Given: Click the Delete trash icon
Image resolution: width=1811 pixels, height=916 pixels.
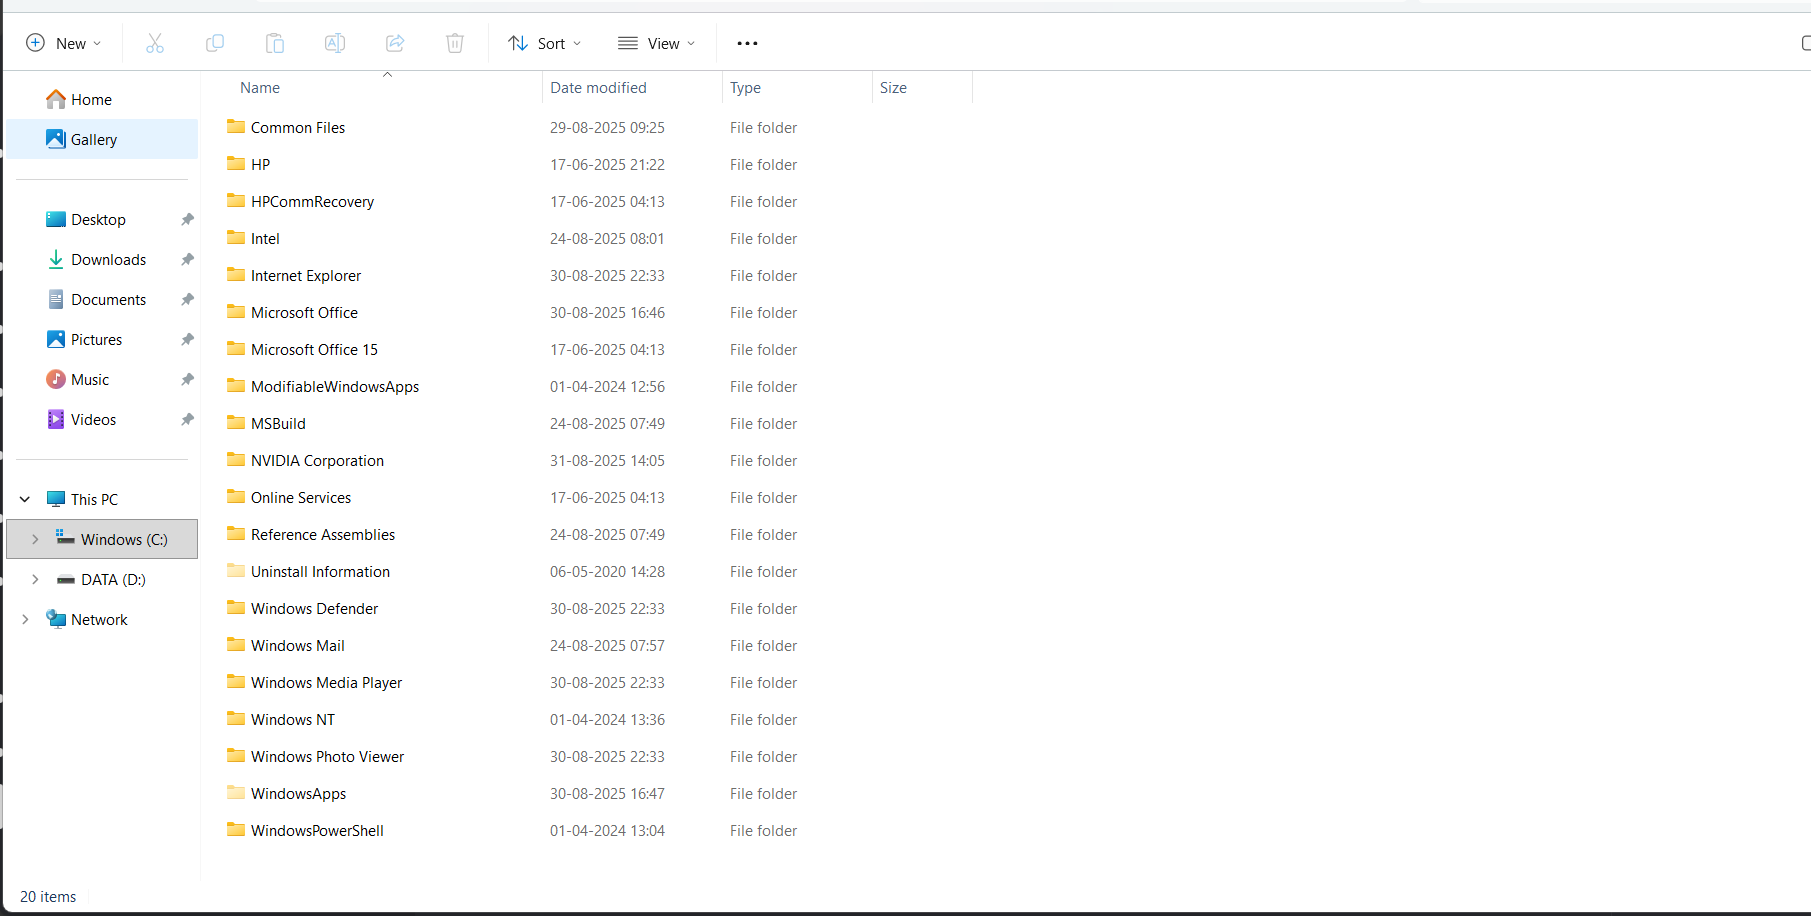Looking at the screenshot, I should pos(455,43).
